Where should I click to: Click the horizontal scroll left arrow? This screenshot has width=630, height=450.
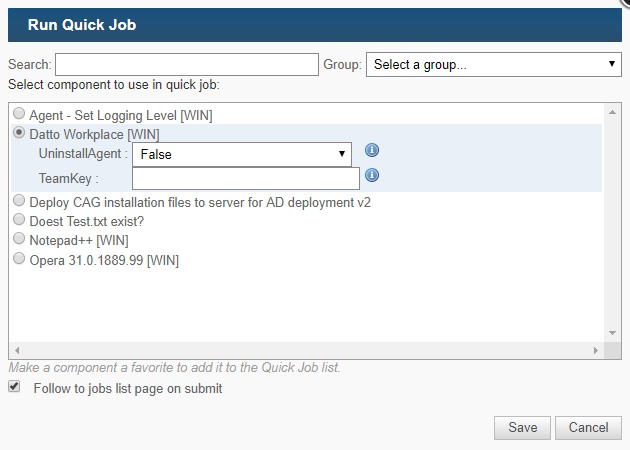(x=17, y=350)
